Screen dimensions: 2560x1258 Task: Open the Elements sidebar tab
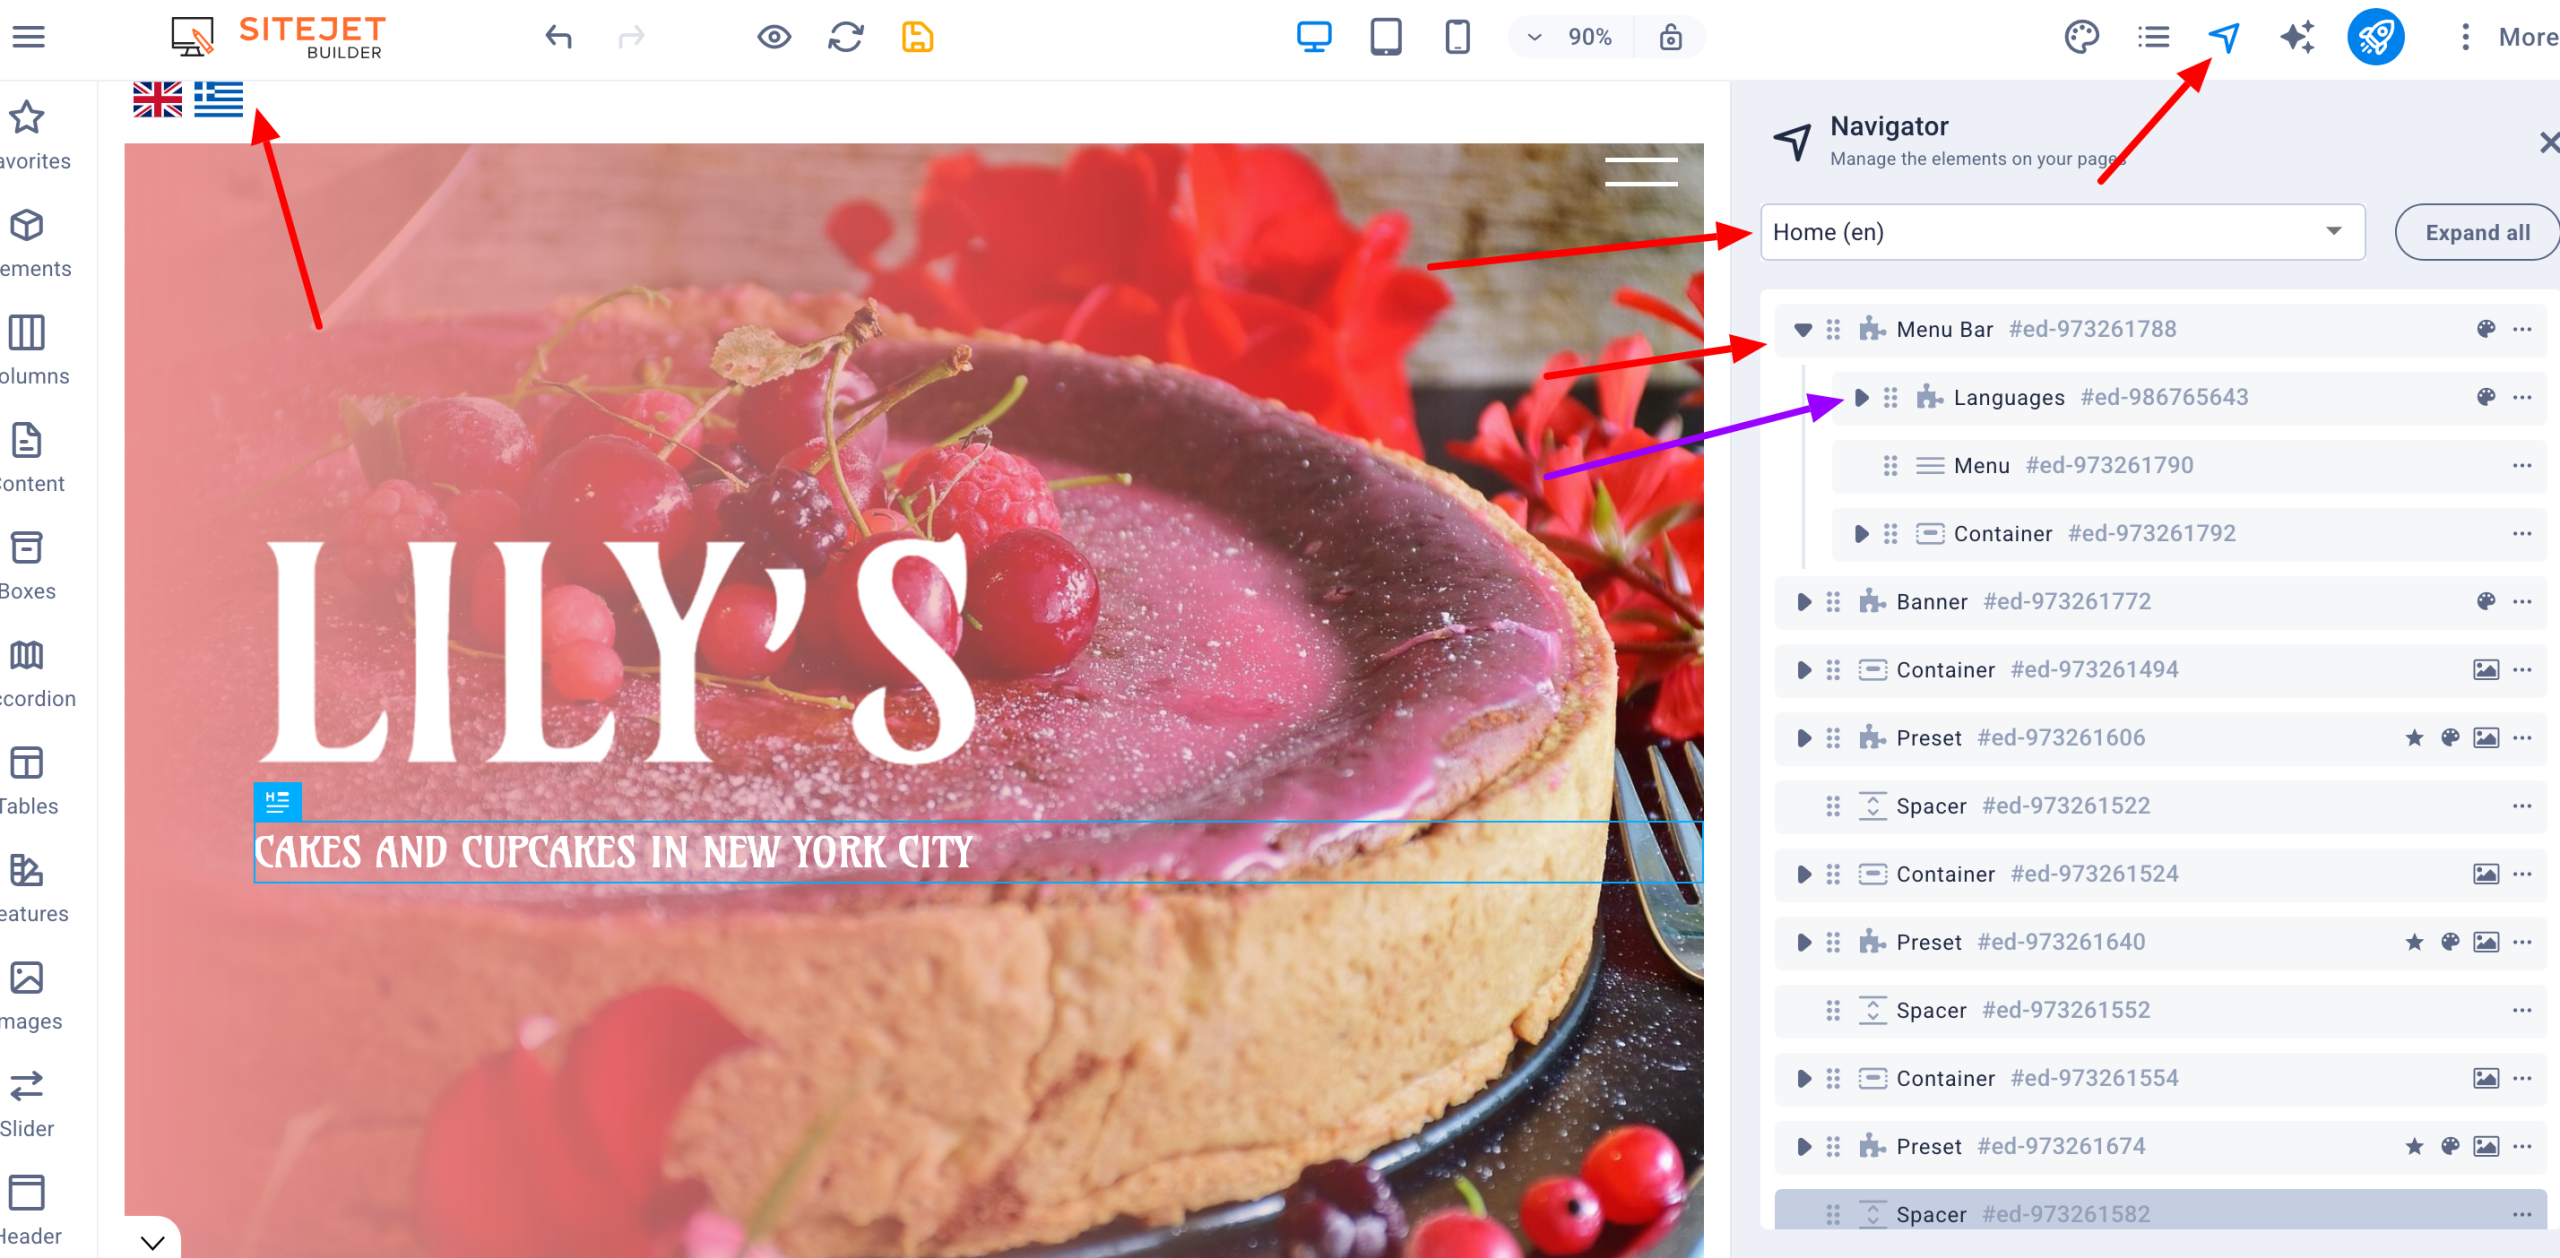pyautogui.click(x=28, y=243)
